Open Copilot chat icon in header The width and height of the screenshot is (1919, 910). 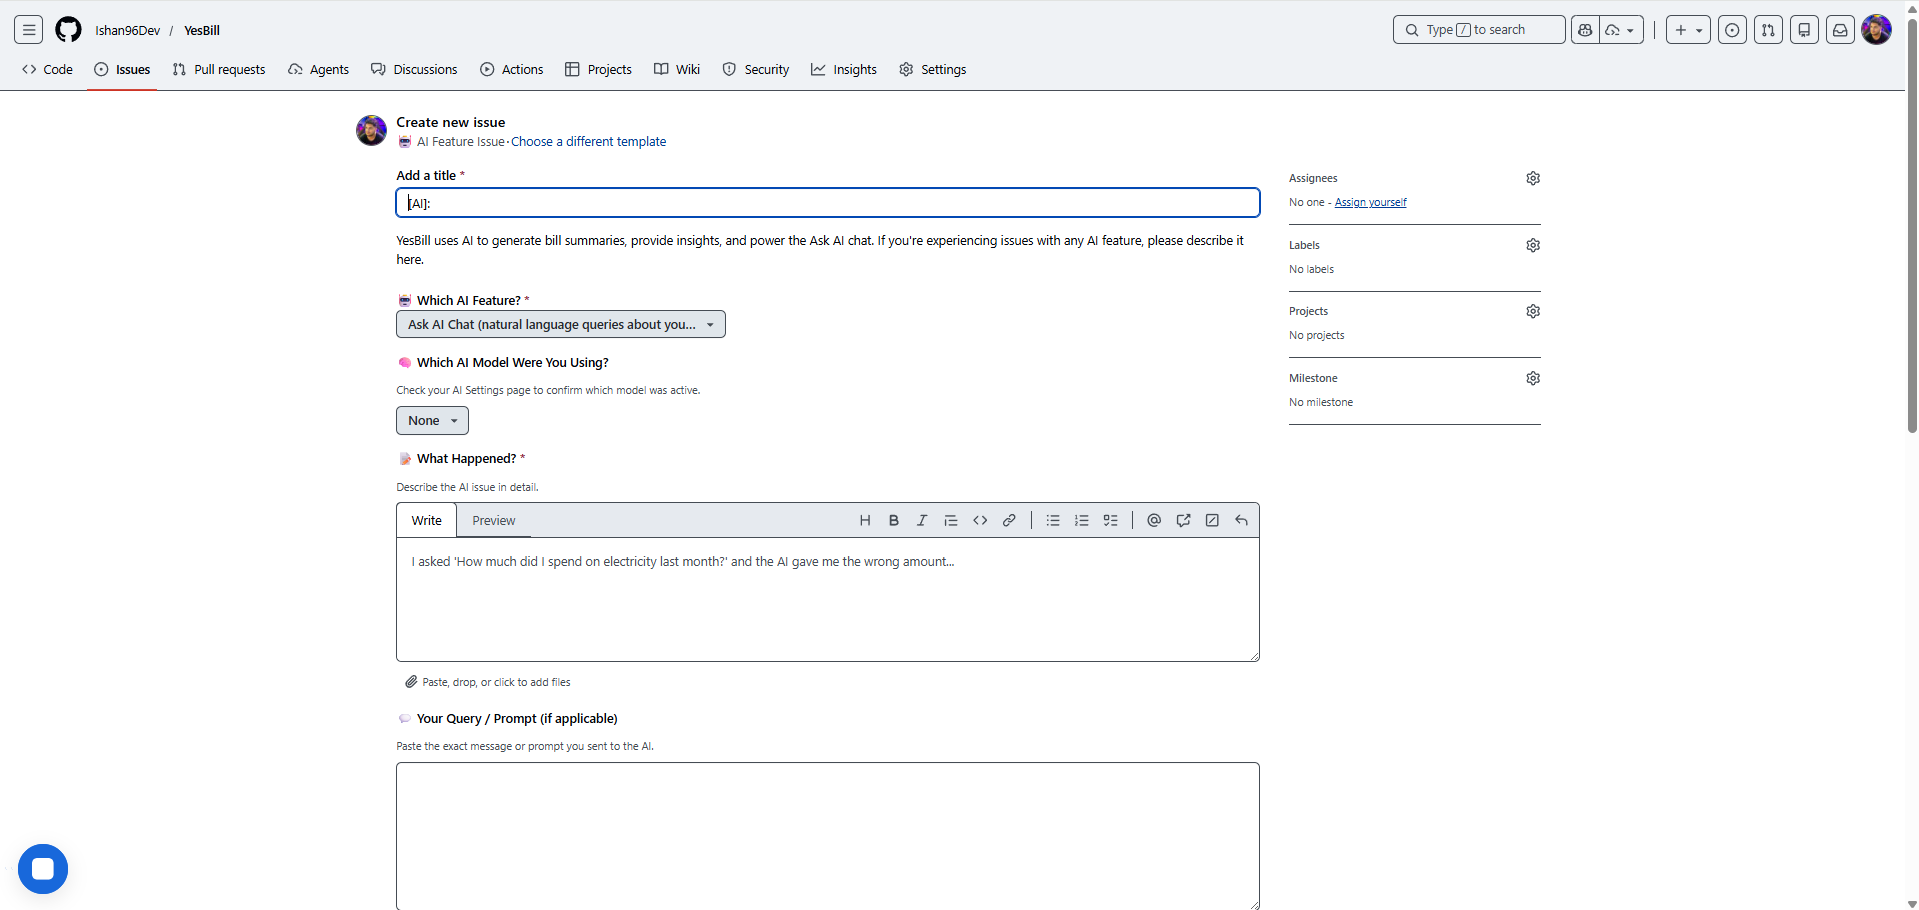pos(1585,30)
